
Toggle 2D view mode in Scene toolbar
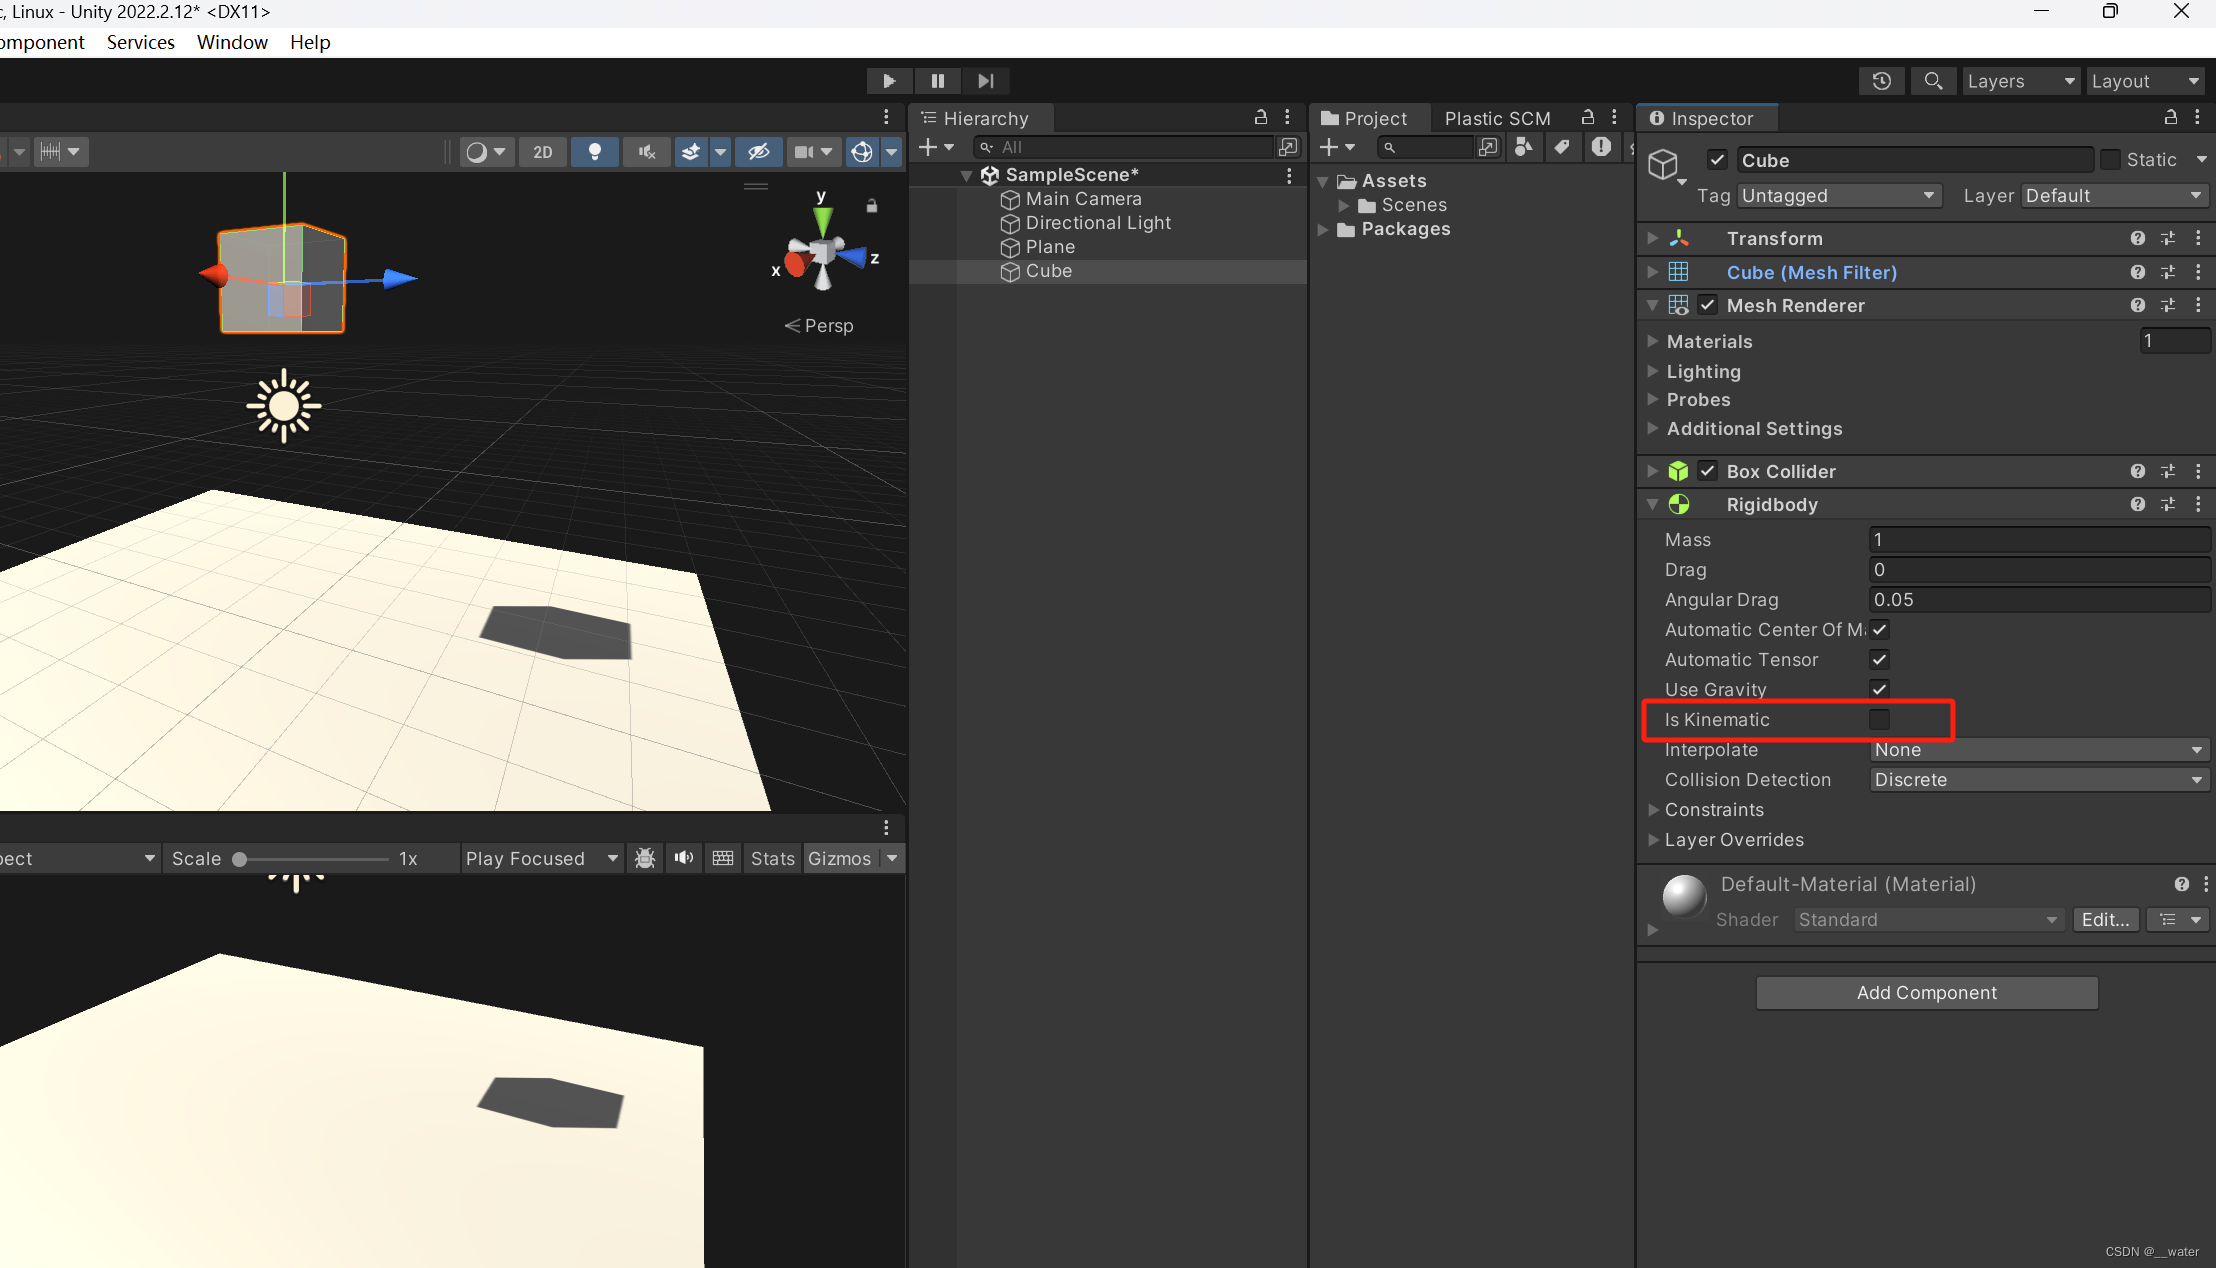(542, 151)
